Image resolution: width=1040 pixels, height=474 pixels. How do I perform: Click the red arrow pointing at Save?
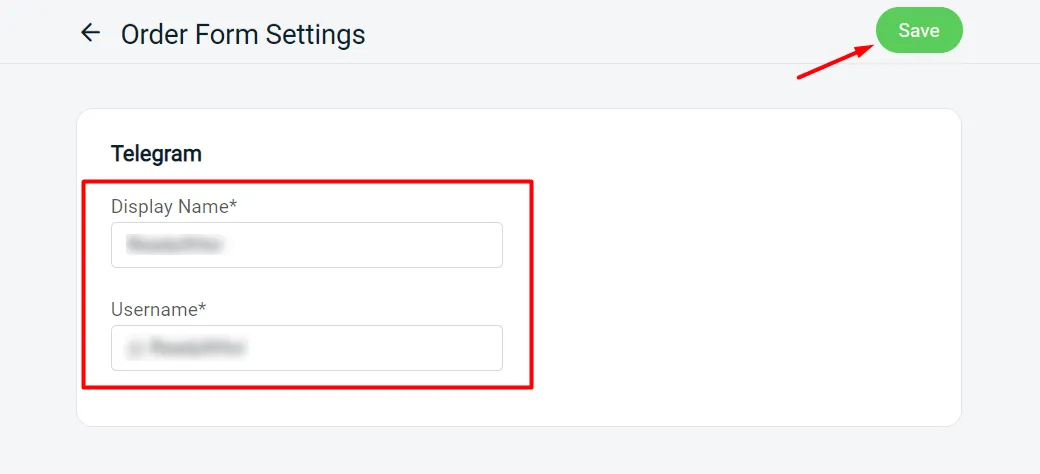835,60
